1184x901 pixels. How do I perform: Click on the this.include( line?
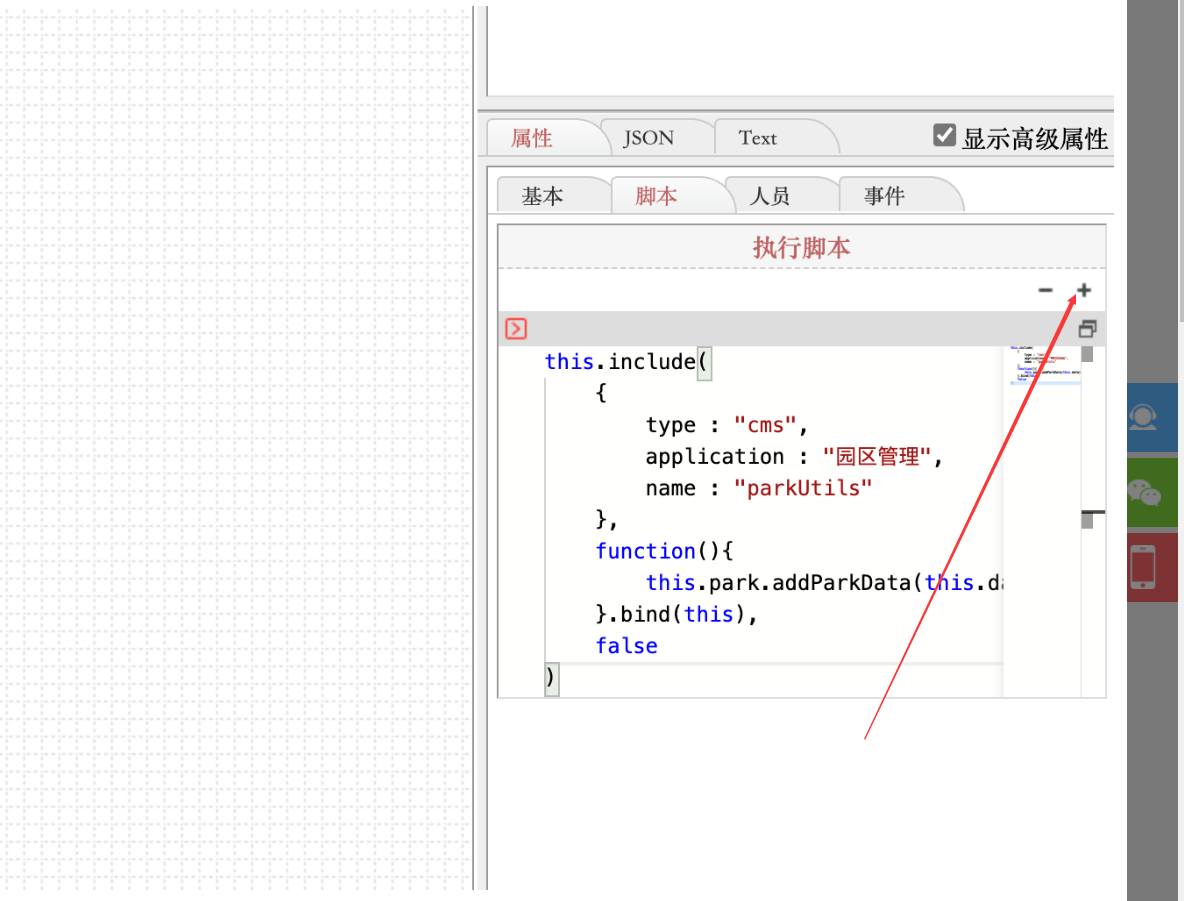click(626, 362)
